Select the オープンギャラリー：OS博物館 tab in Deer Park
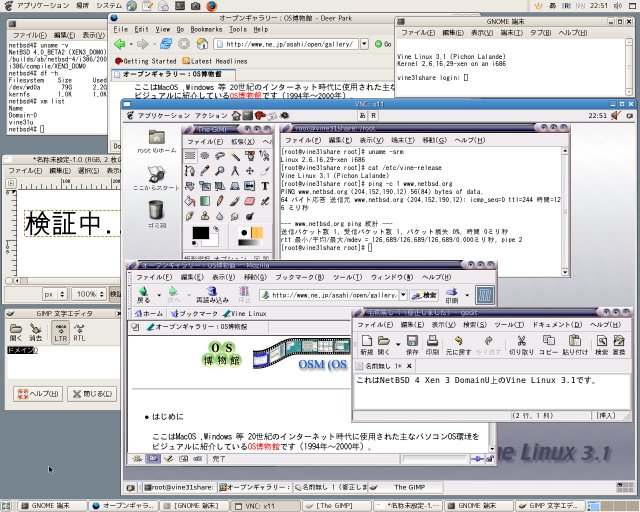 point(173,74)
